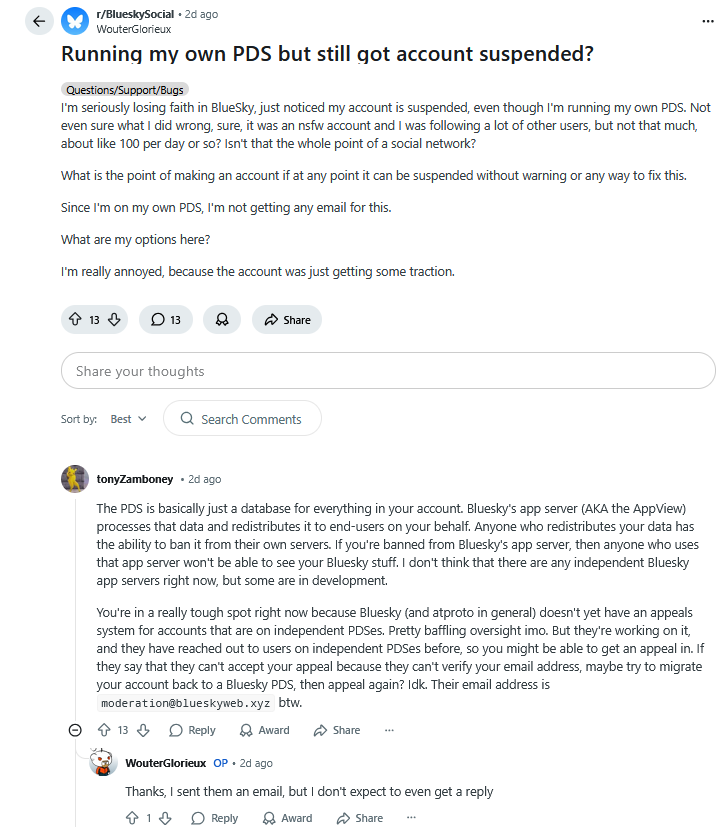This screenshot has width=726, height=827.
Task: Upvote WouterGlorieux's reply comment
Action: (x=132, y=818)
